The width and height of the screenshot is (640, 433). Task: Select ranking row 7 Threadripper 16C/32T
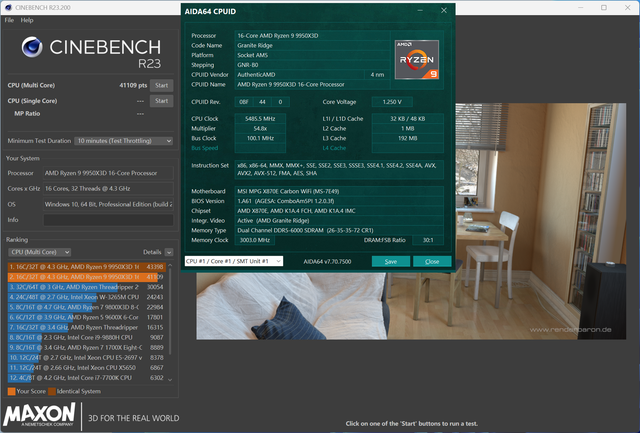click(86, 327)
